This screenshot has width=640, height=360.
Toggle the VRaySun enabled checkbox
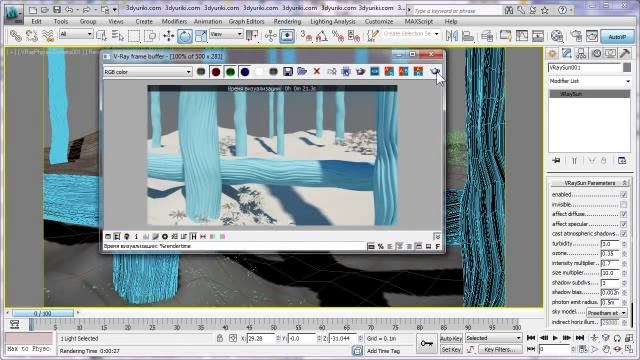623,195
